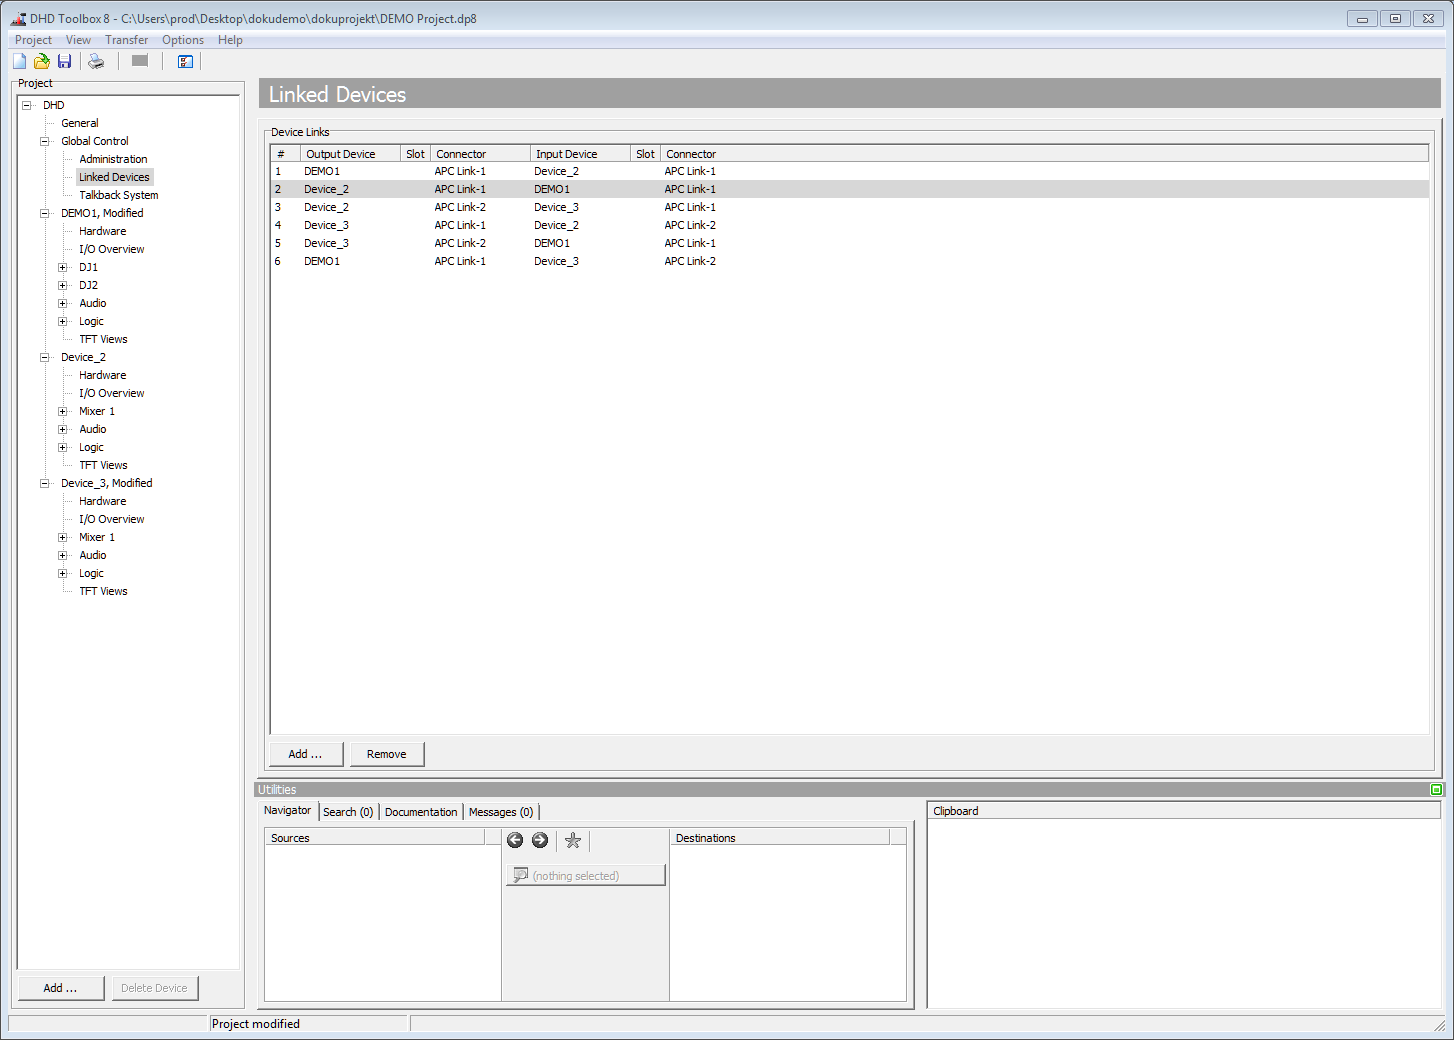The width and height of the screenshot is (1454, 1040).
Task: Toggle the green Utilities panel button
Action: point(1436,789)
